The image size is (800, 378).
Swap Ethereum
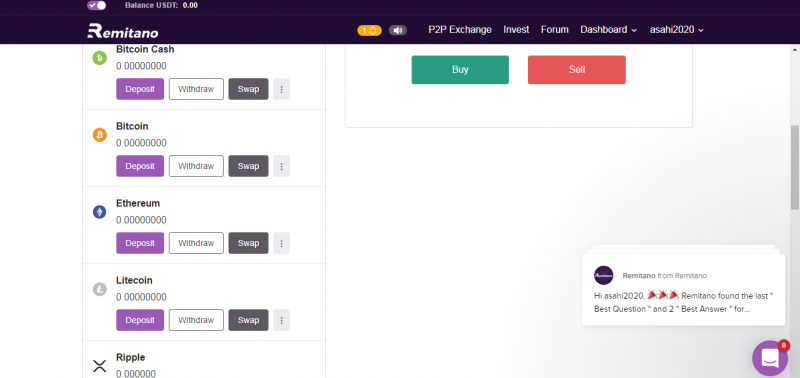[248, 243]
